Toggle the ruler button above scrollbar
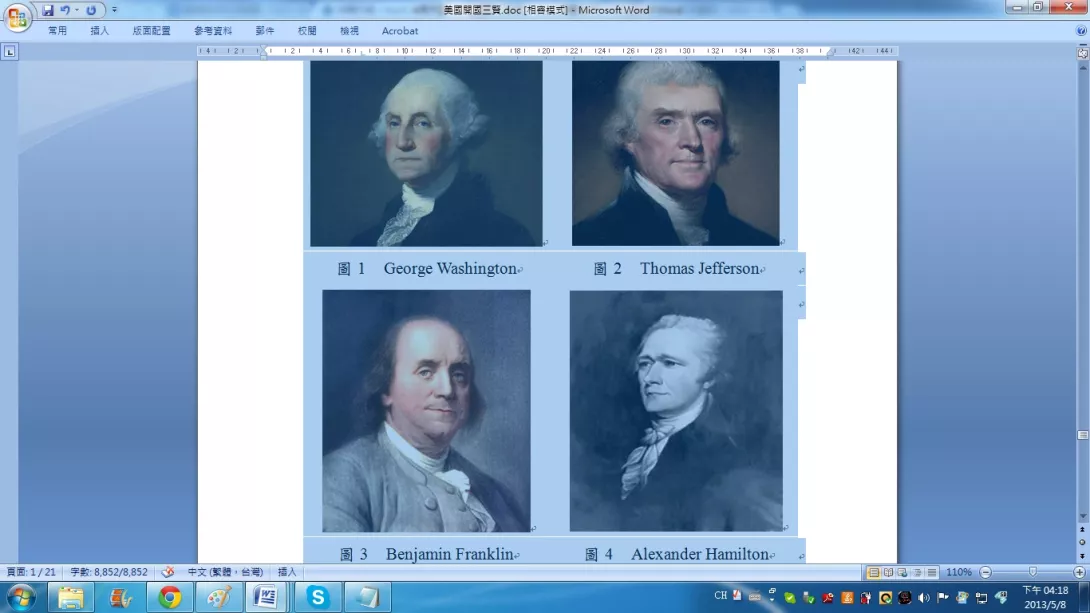 1082,52
